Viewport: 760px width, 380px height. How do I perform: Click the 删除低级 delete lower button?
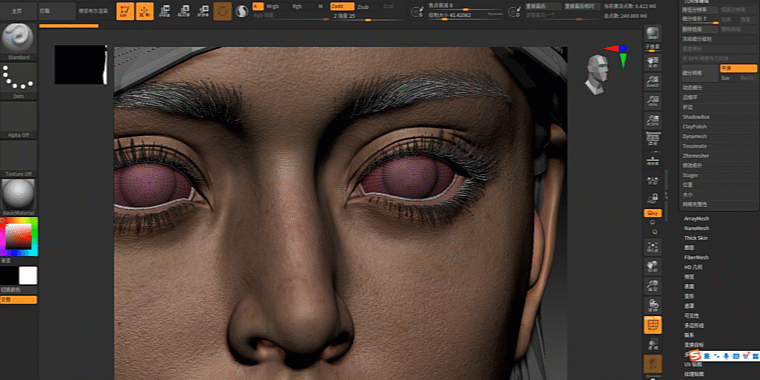(x=700, y=29)
